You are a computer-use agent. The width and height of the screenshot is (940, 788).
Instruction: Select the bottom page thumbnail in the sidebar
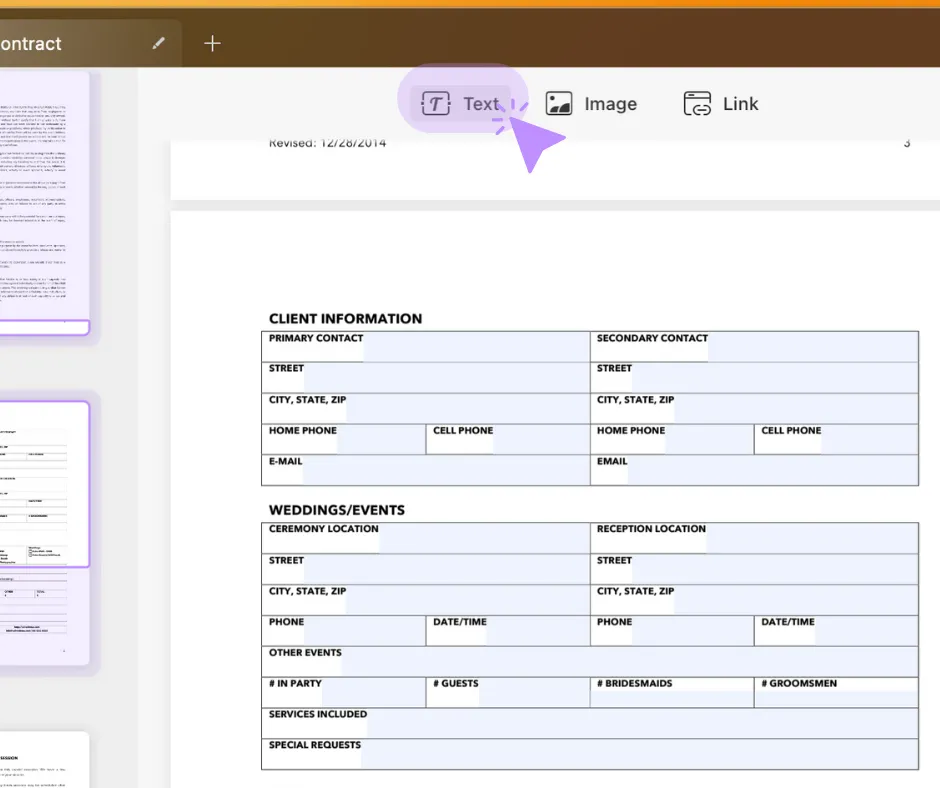(x=40, y=760)
